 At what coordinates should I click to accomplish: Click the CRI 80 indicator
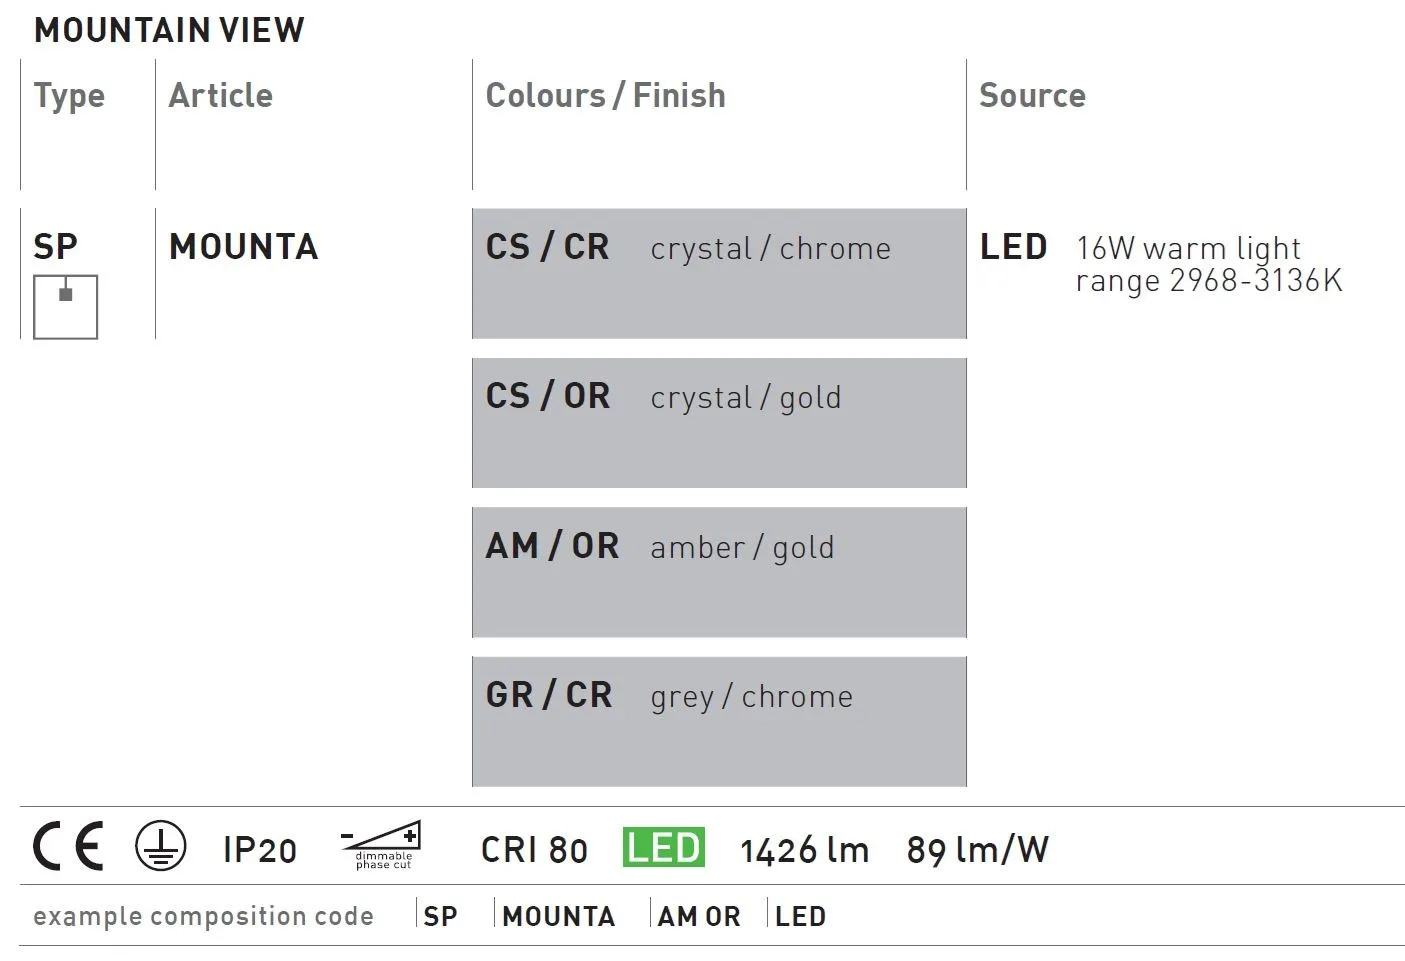(534, 850)
